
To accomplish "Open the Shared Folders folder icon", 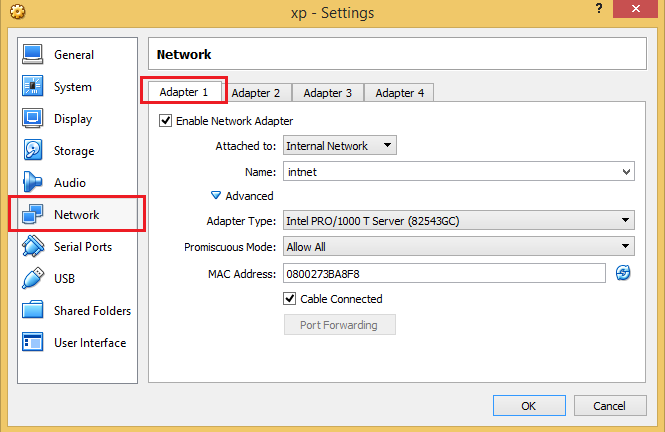I will [x=33, y=310].
